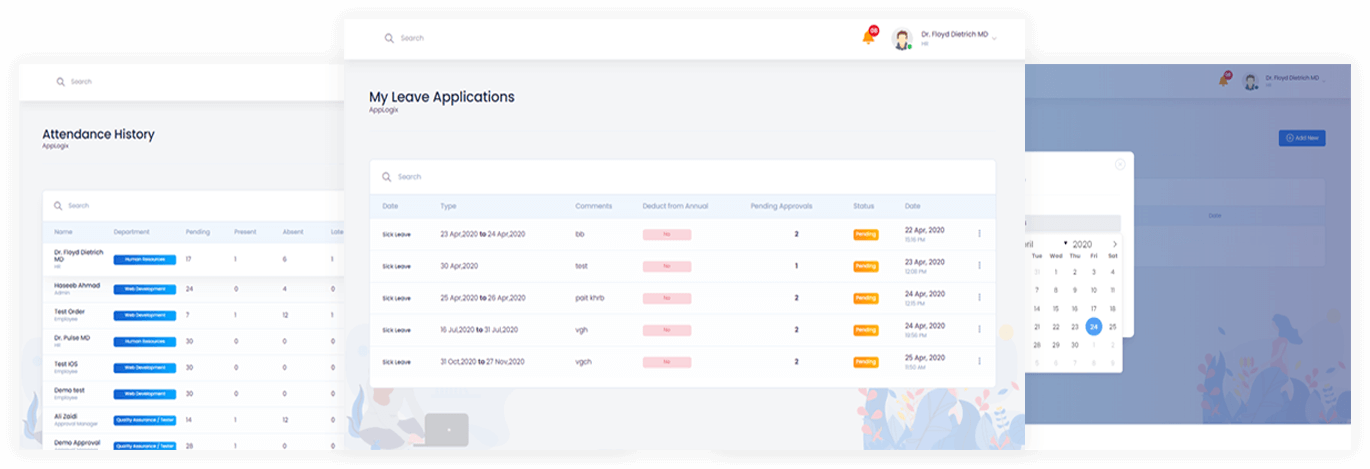
Task: Open three-dot menu for the 'vgh' comment row
Action: coord(979,330)
